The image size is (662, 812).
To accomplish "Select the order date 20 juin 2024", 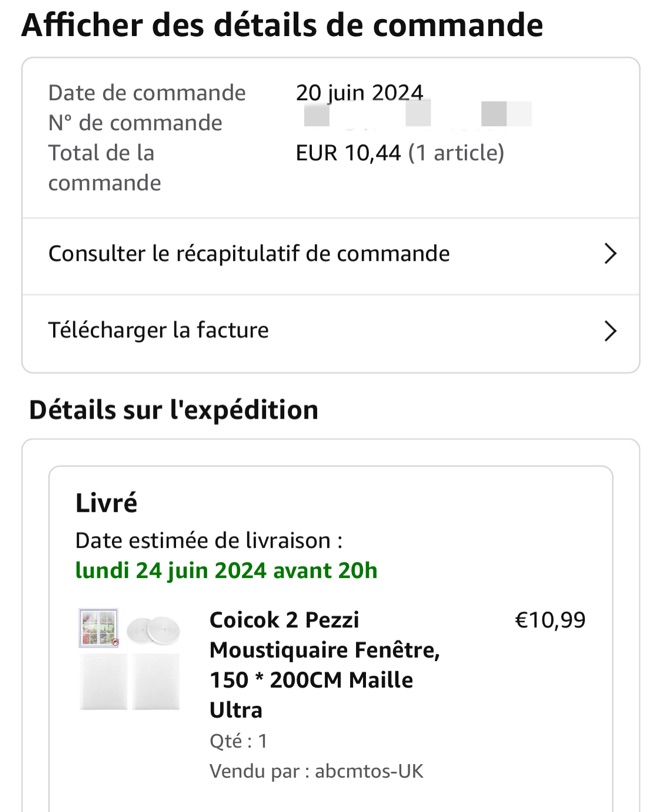I will [359, 93].
